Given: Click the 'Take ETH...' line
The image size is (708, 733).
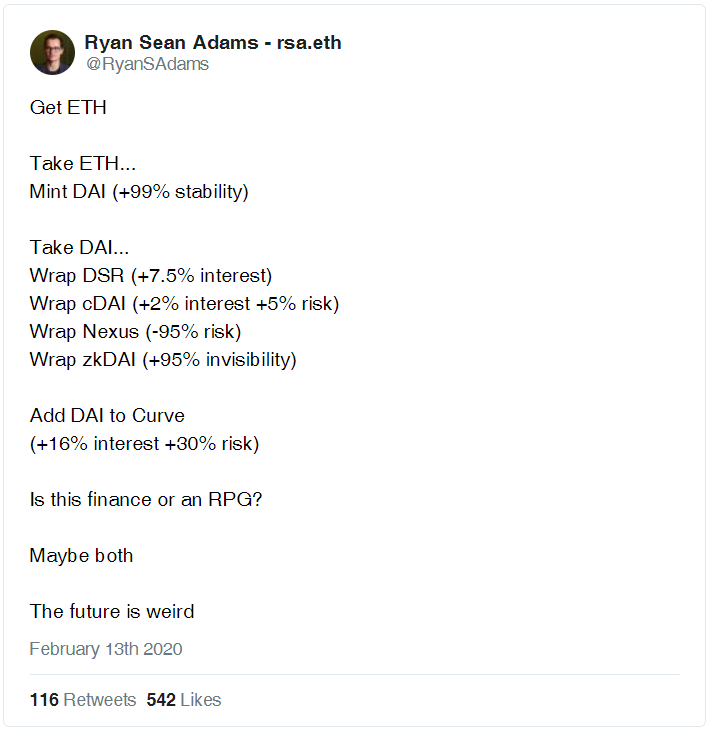Looking at the screenshot, I should pos(83,164).
